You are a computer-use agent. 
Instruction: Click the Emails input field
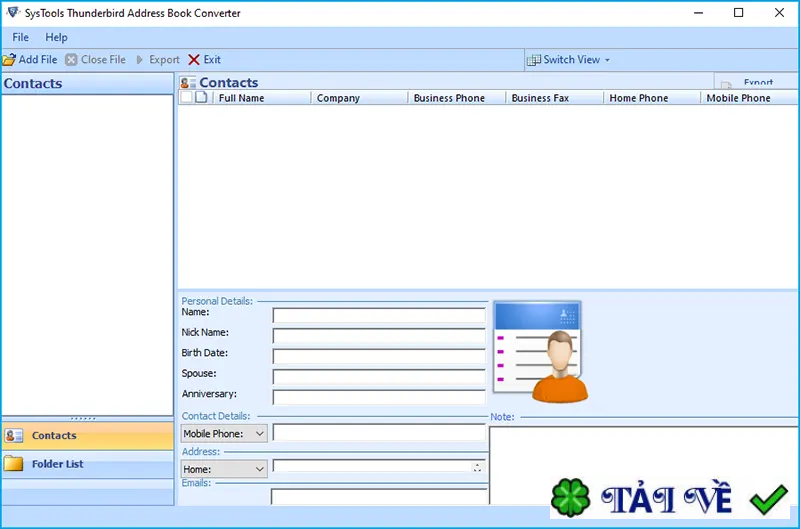[379, 497]
